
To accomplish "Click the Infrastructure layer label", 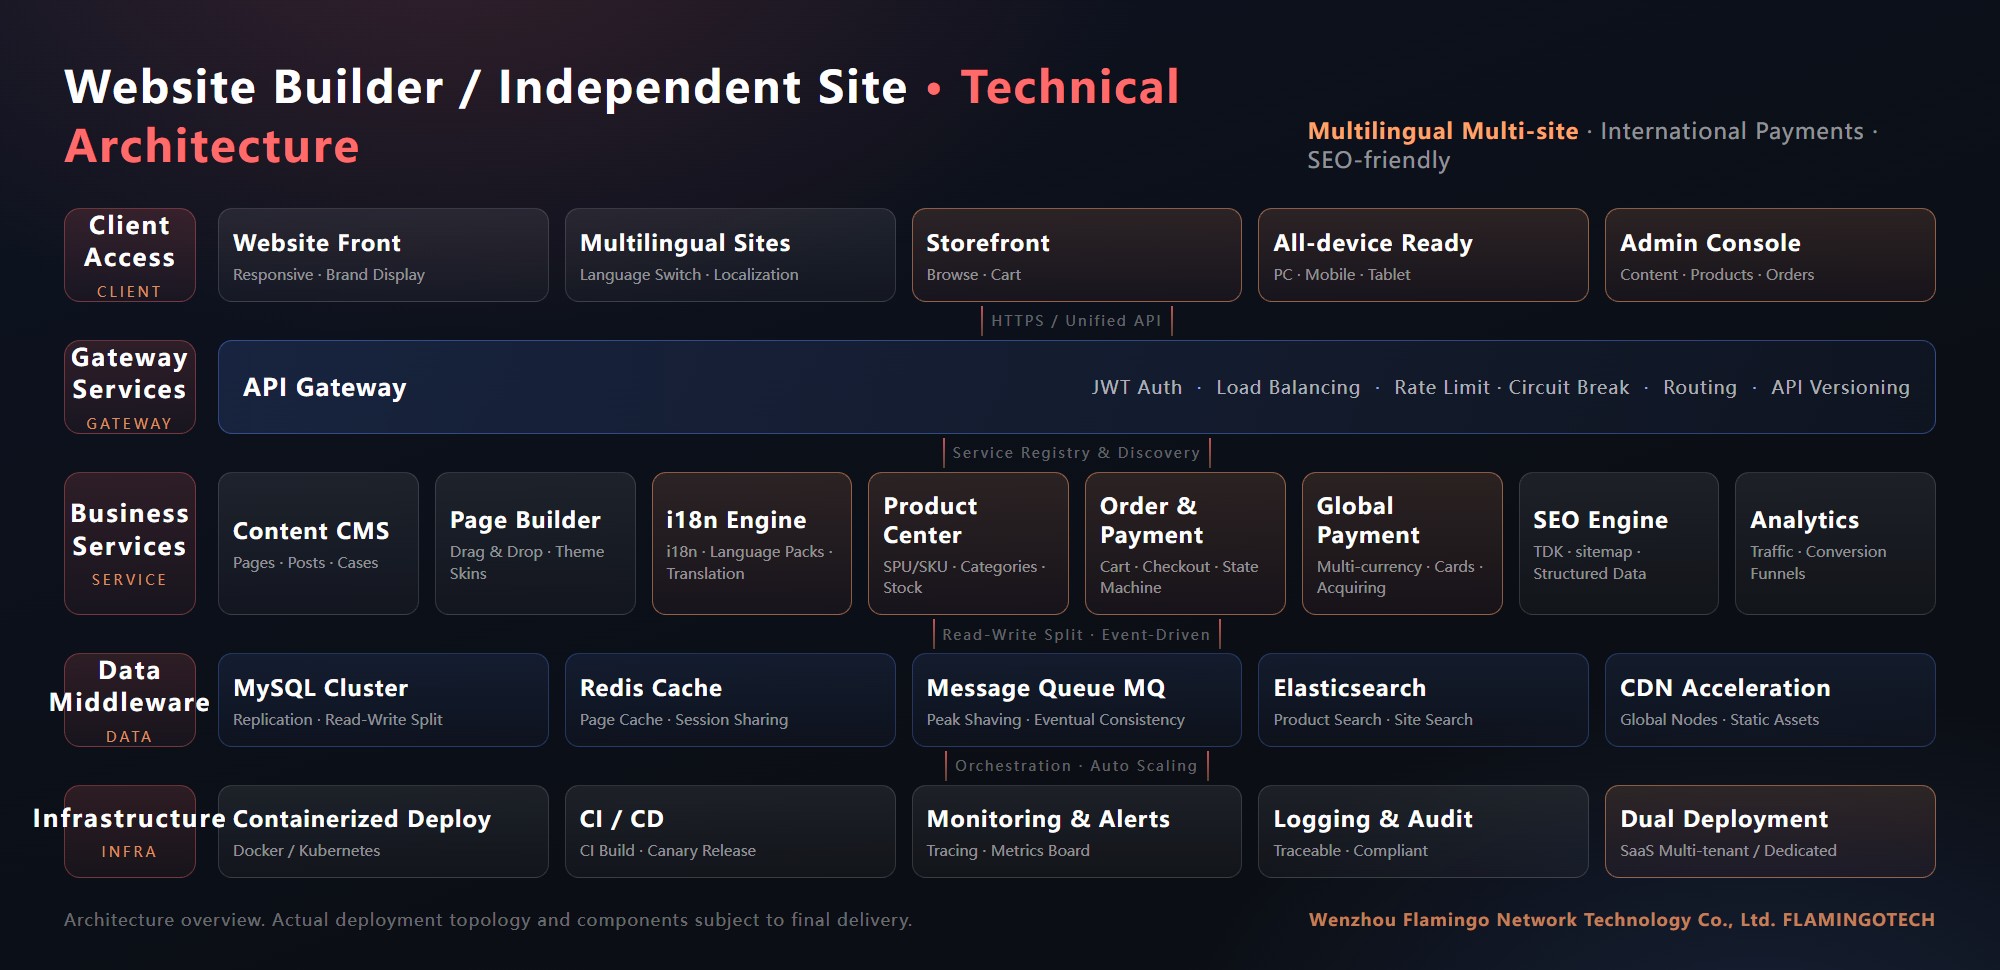I will pyautogui.click(x=130, y=831).
